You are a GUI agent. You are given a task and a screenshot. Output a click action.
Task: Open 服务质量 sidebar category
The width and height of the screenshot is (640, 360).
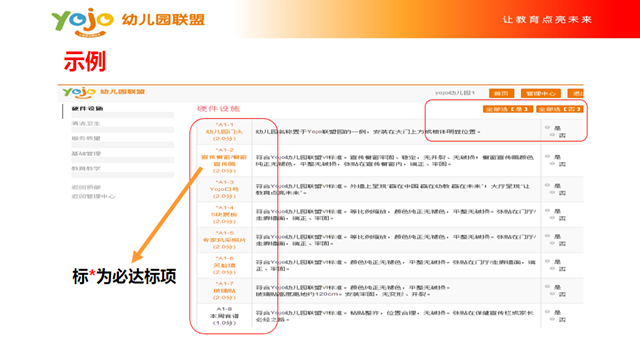86,138
